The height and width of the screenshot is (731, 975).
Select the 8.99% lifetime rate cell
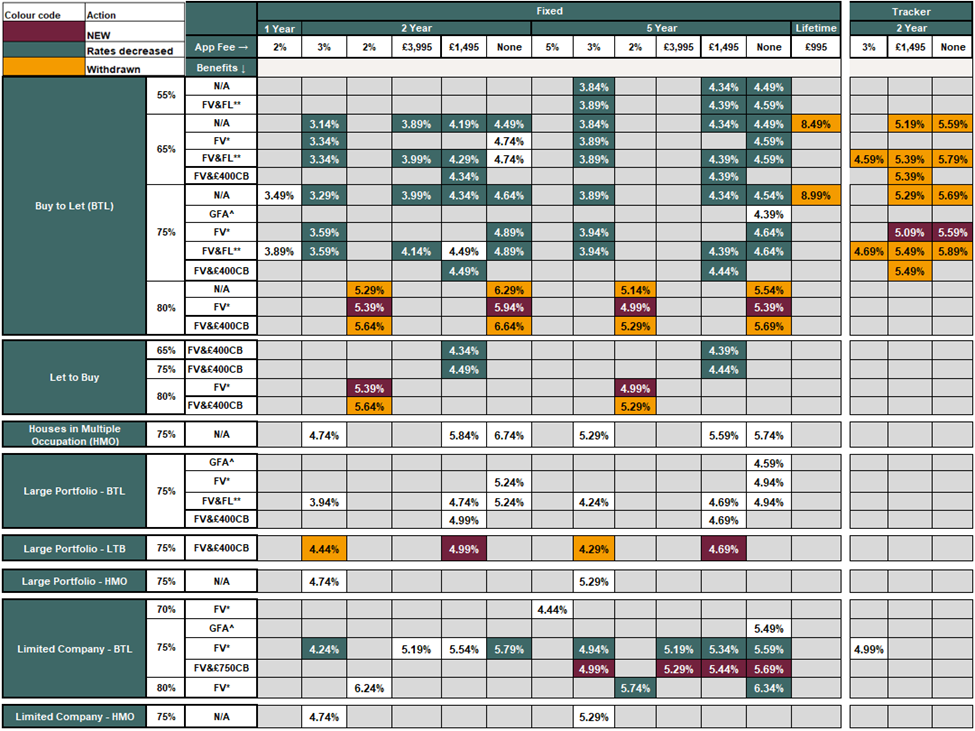coord(815,196)
